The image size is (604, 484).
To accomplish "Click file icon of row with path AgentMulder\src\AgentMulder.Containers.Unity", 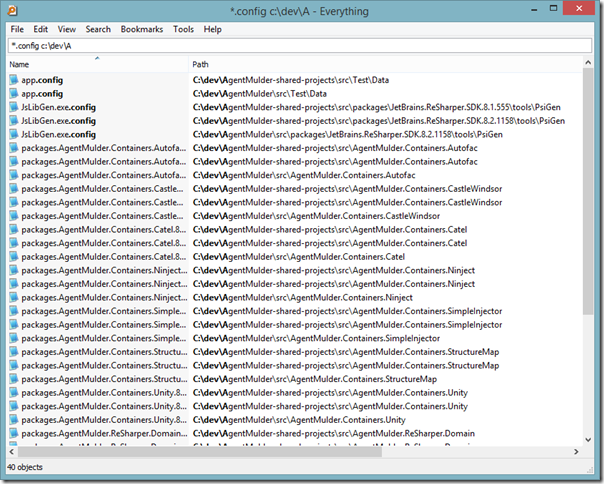I will click(x=14, y=420).
